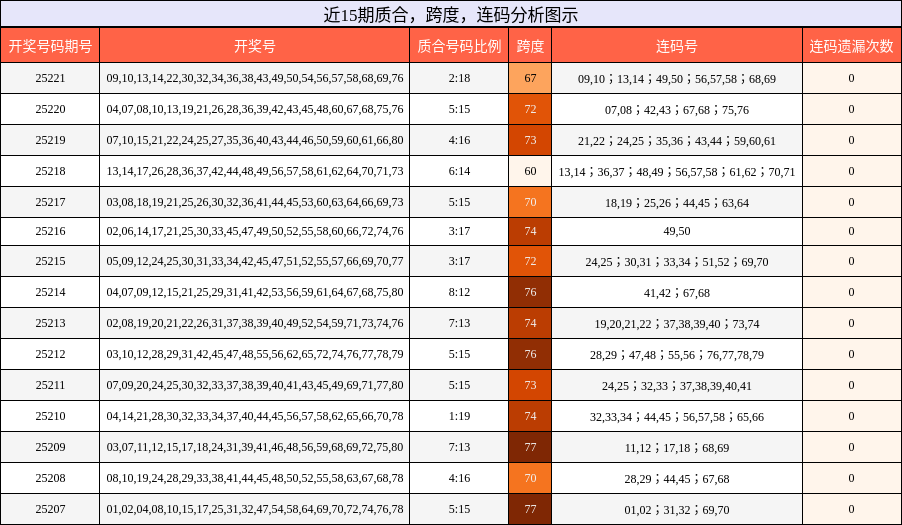Click consecutive numbers 01,02；31,32；69,70
The height and width of the screenshot is (525, 902).
(x=677, y=510)
